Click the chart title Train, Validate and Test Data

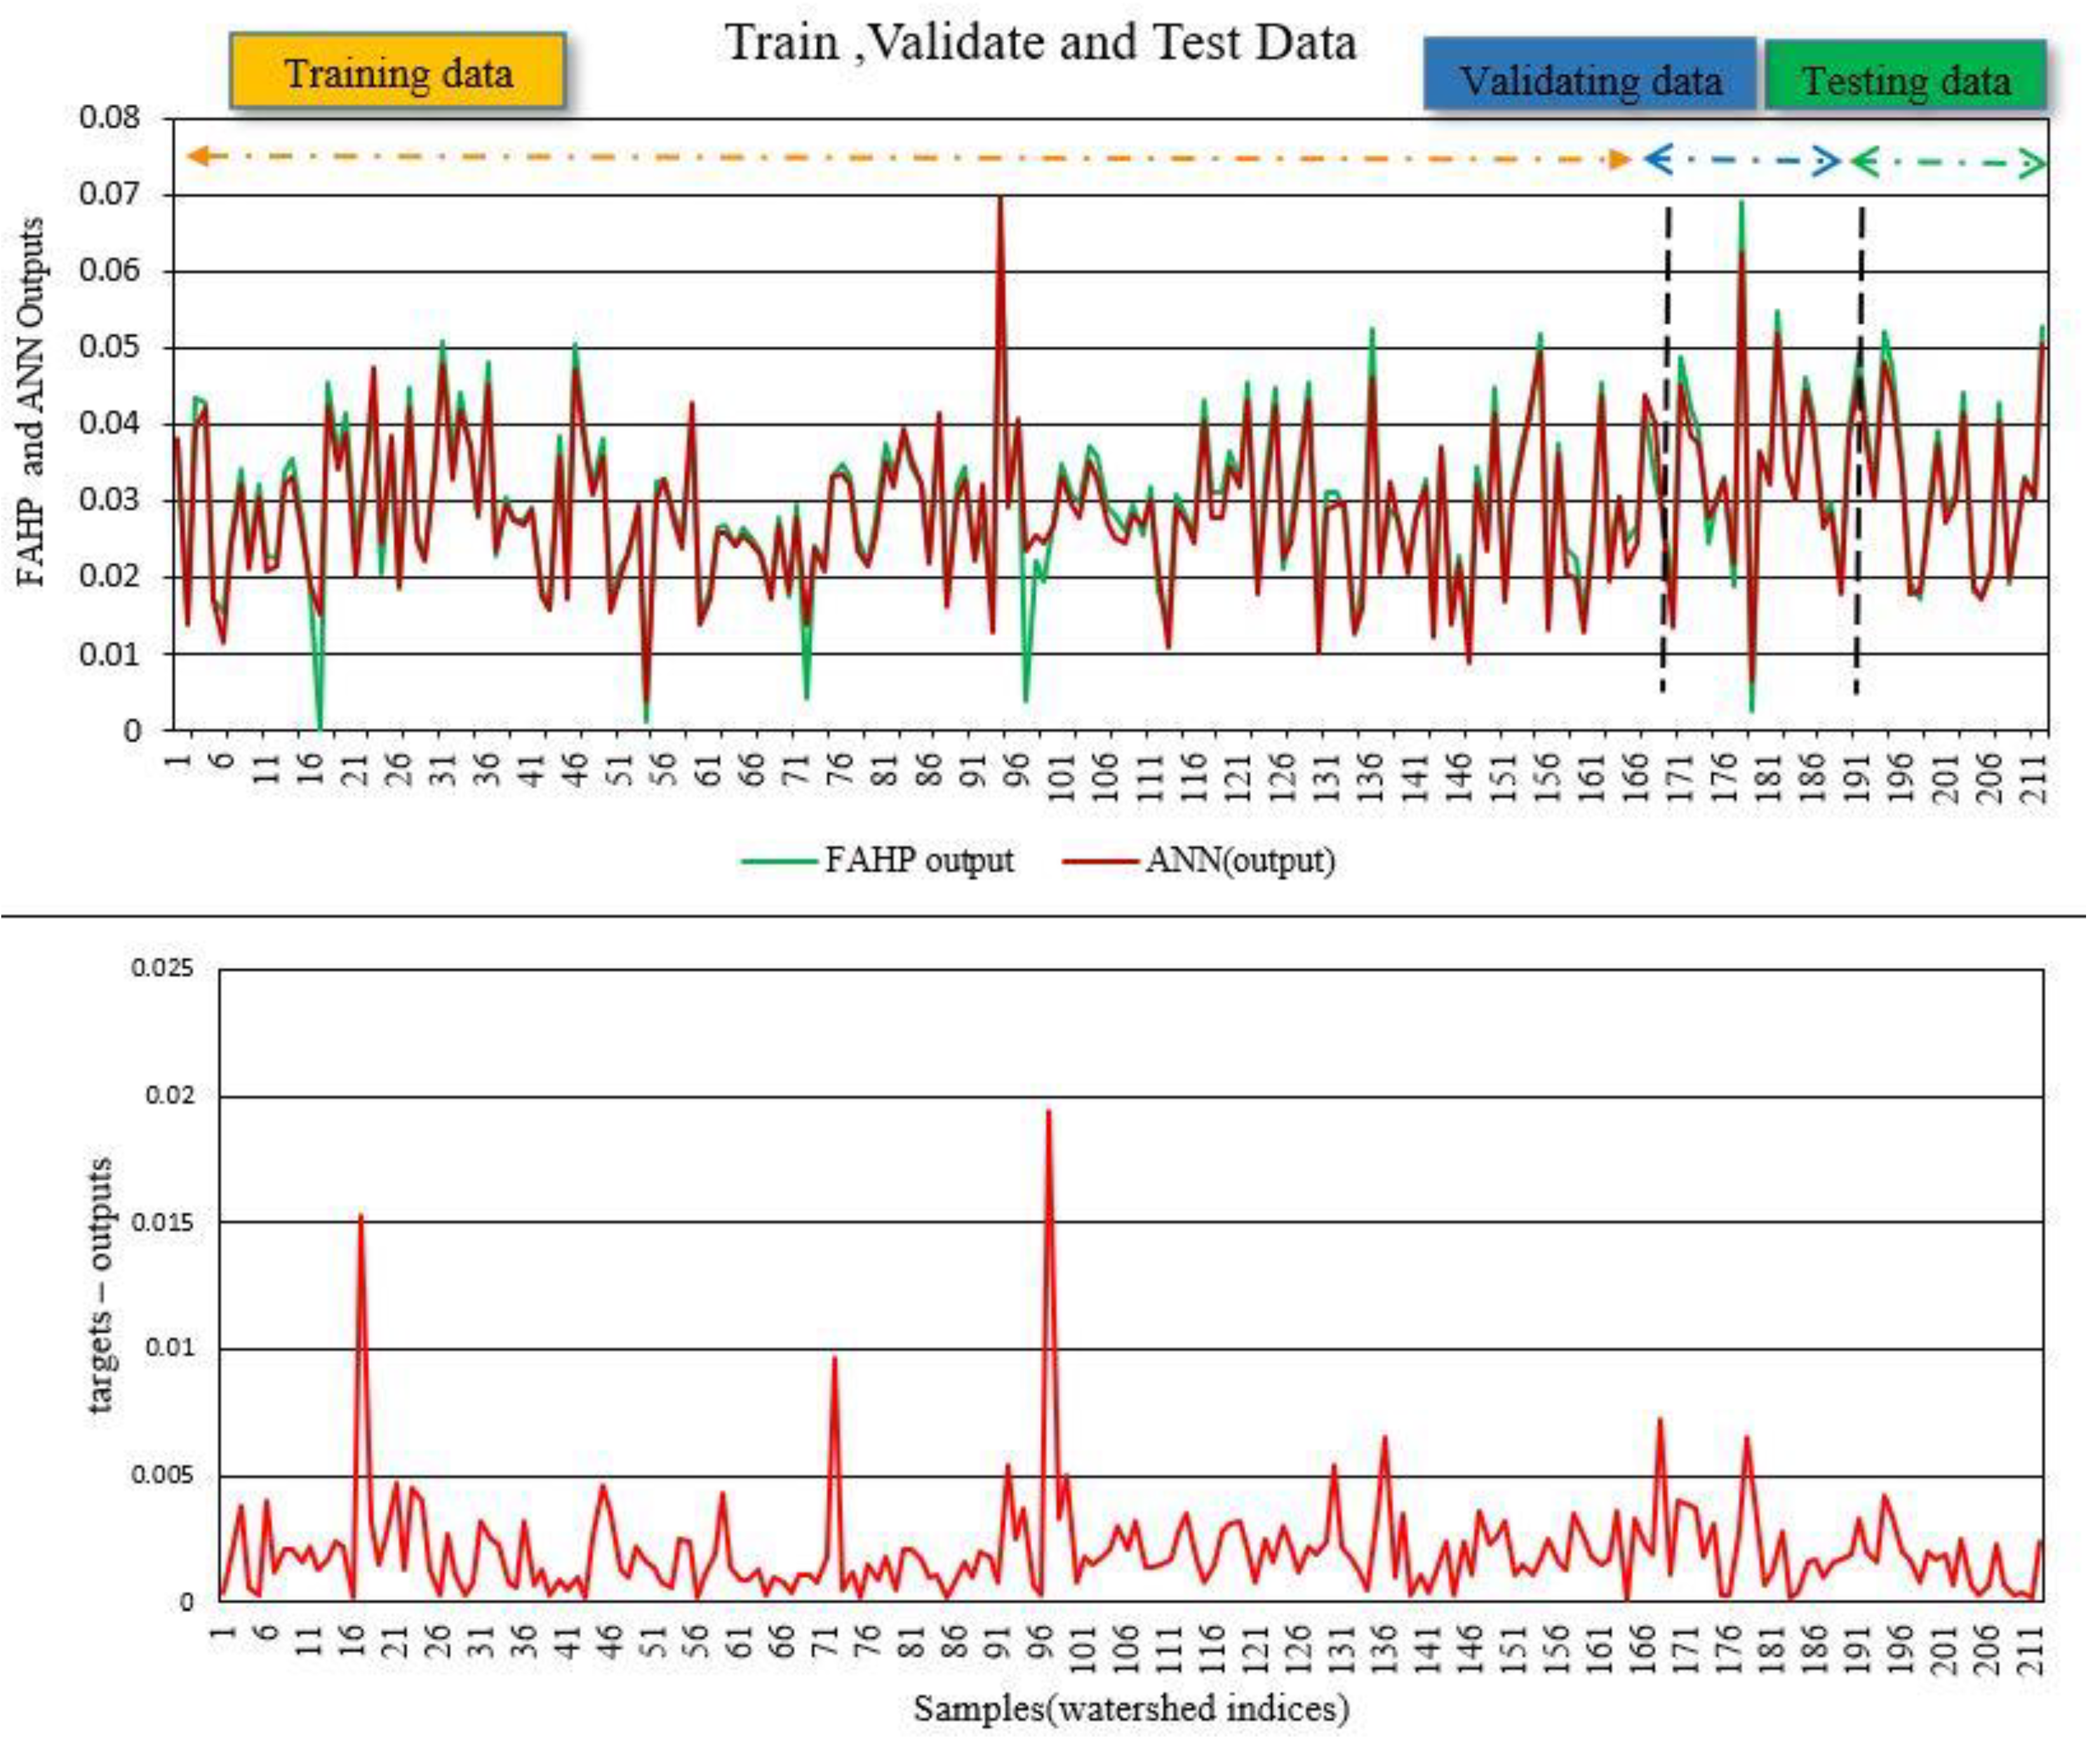click(x=1040, y=42)
